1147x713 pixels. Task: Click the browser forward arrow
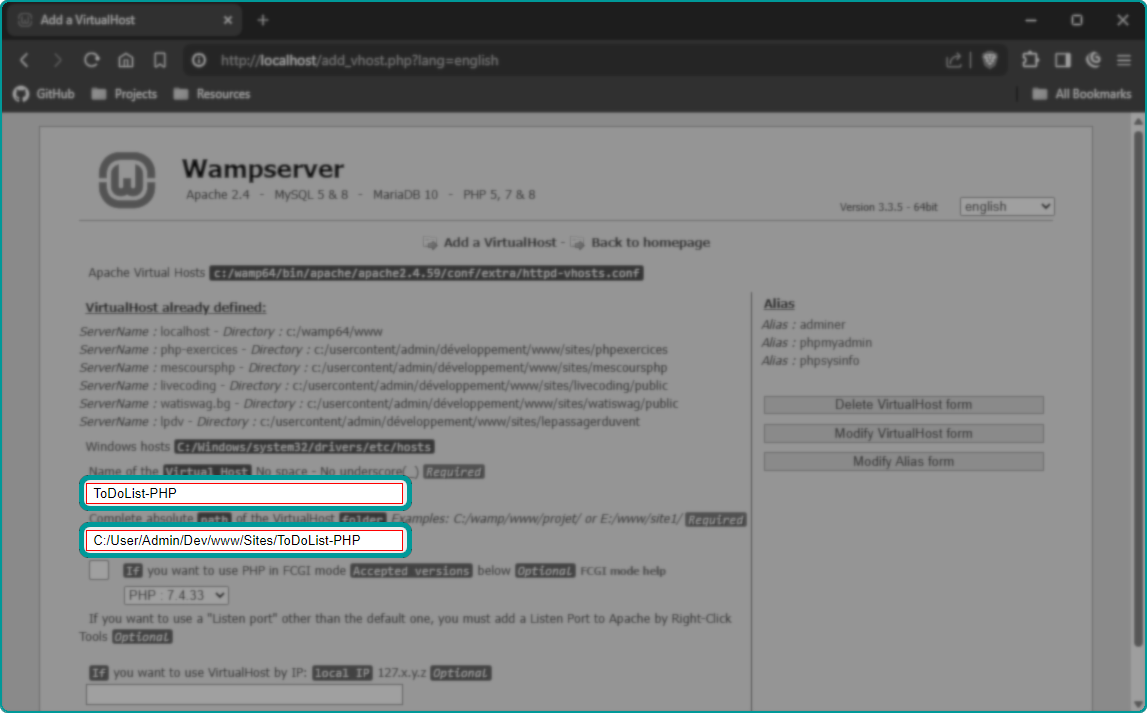(x=58, y=60)
